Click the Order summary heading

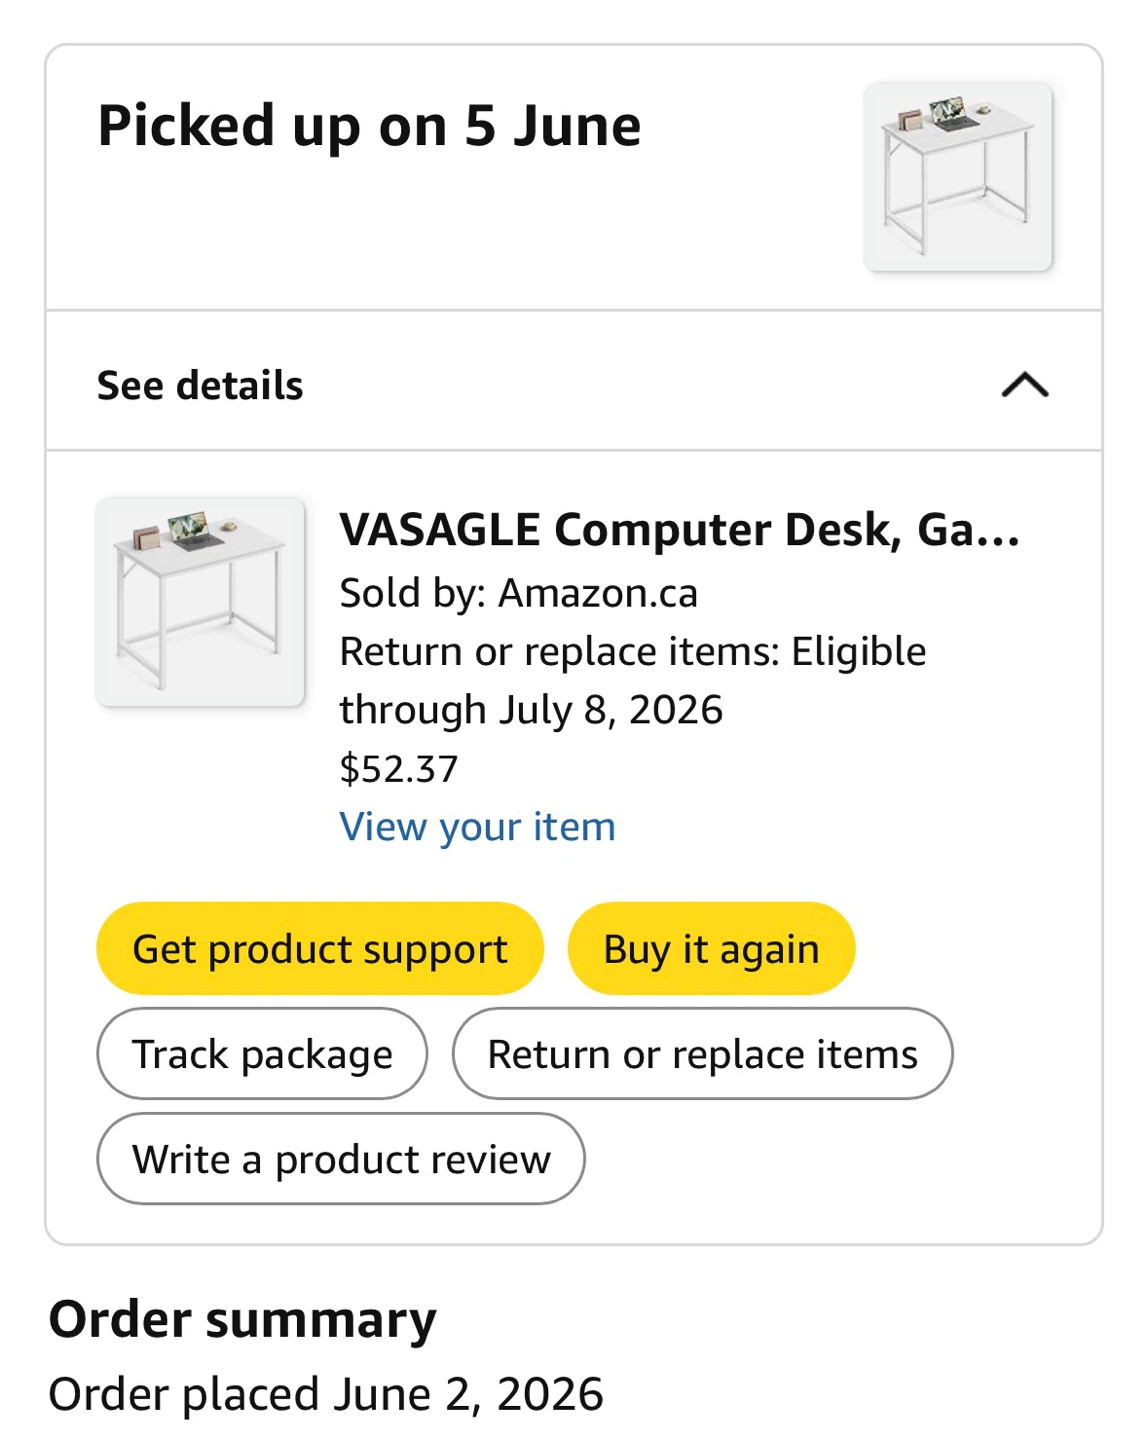tap(243, 1319)
